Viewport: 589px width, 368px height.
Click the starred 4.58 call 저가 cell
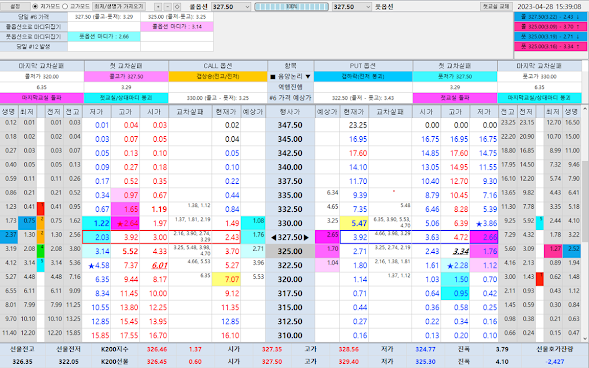[97, 265]
